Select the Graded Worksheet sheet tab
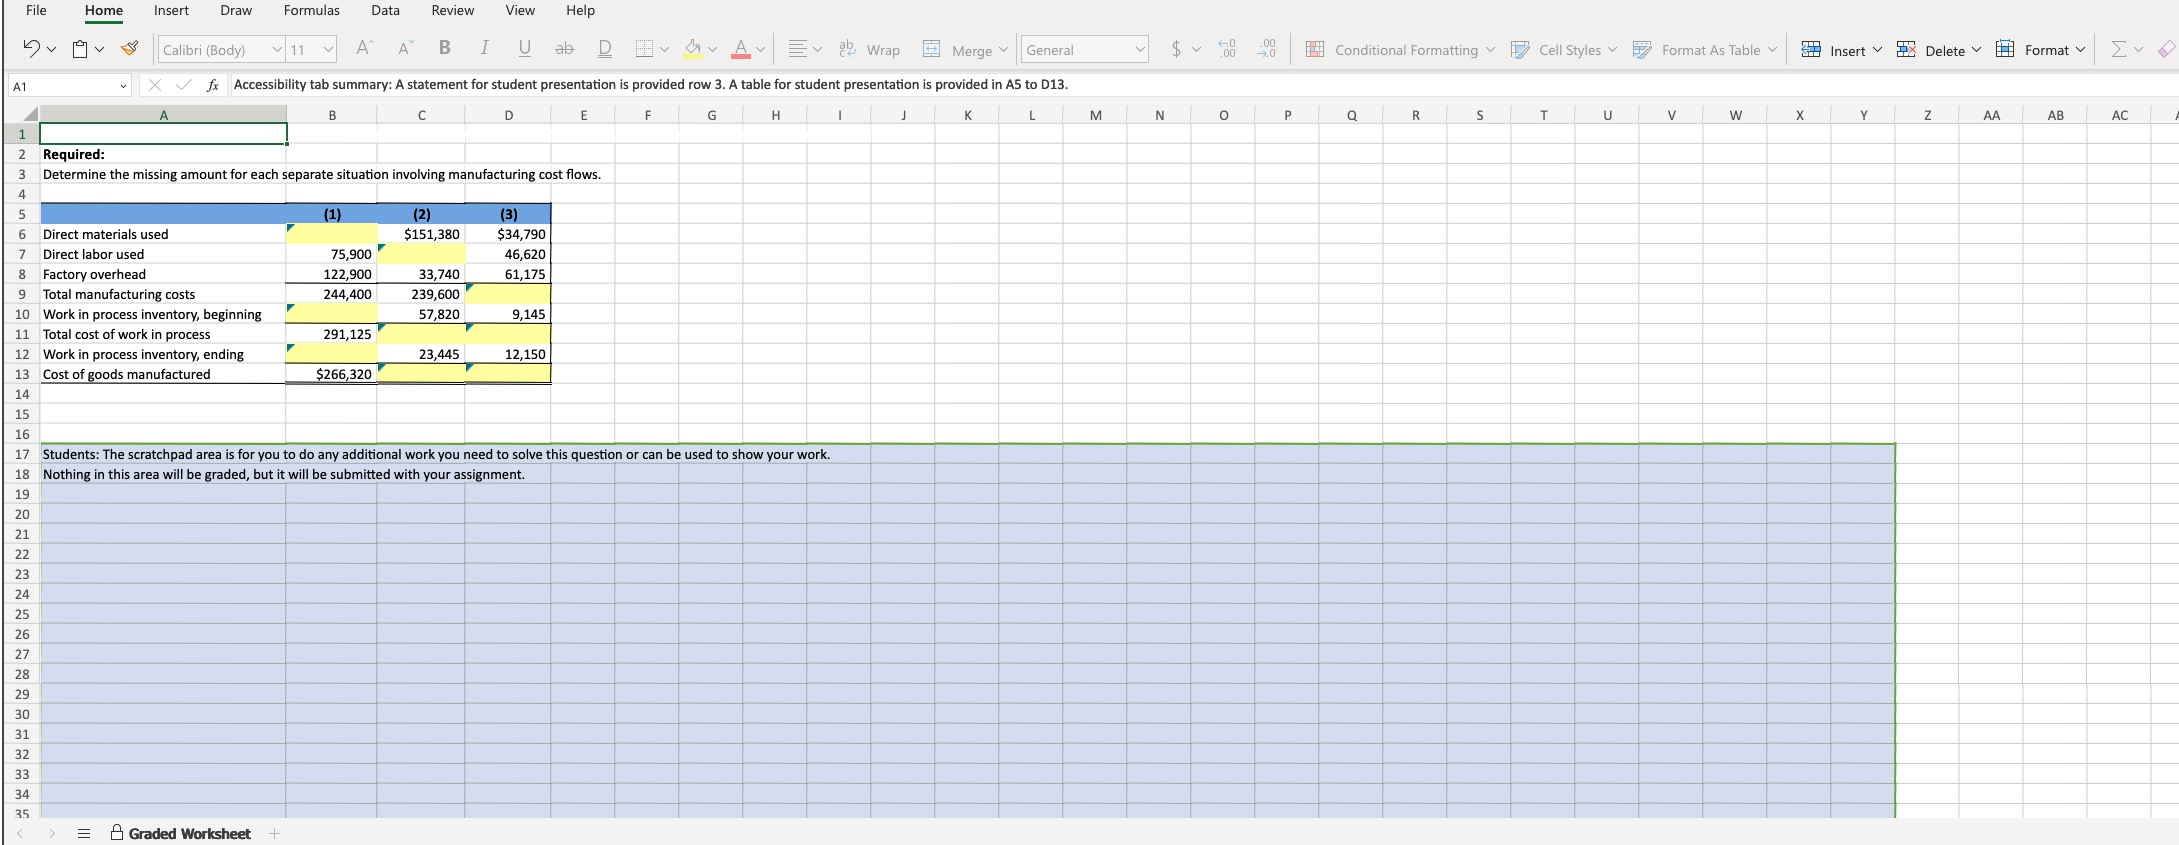The height and width of the screenshot is (845, 2179). click(181, 833)
